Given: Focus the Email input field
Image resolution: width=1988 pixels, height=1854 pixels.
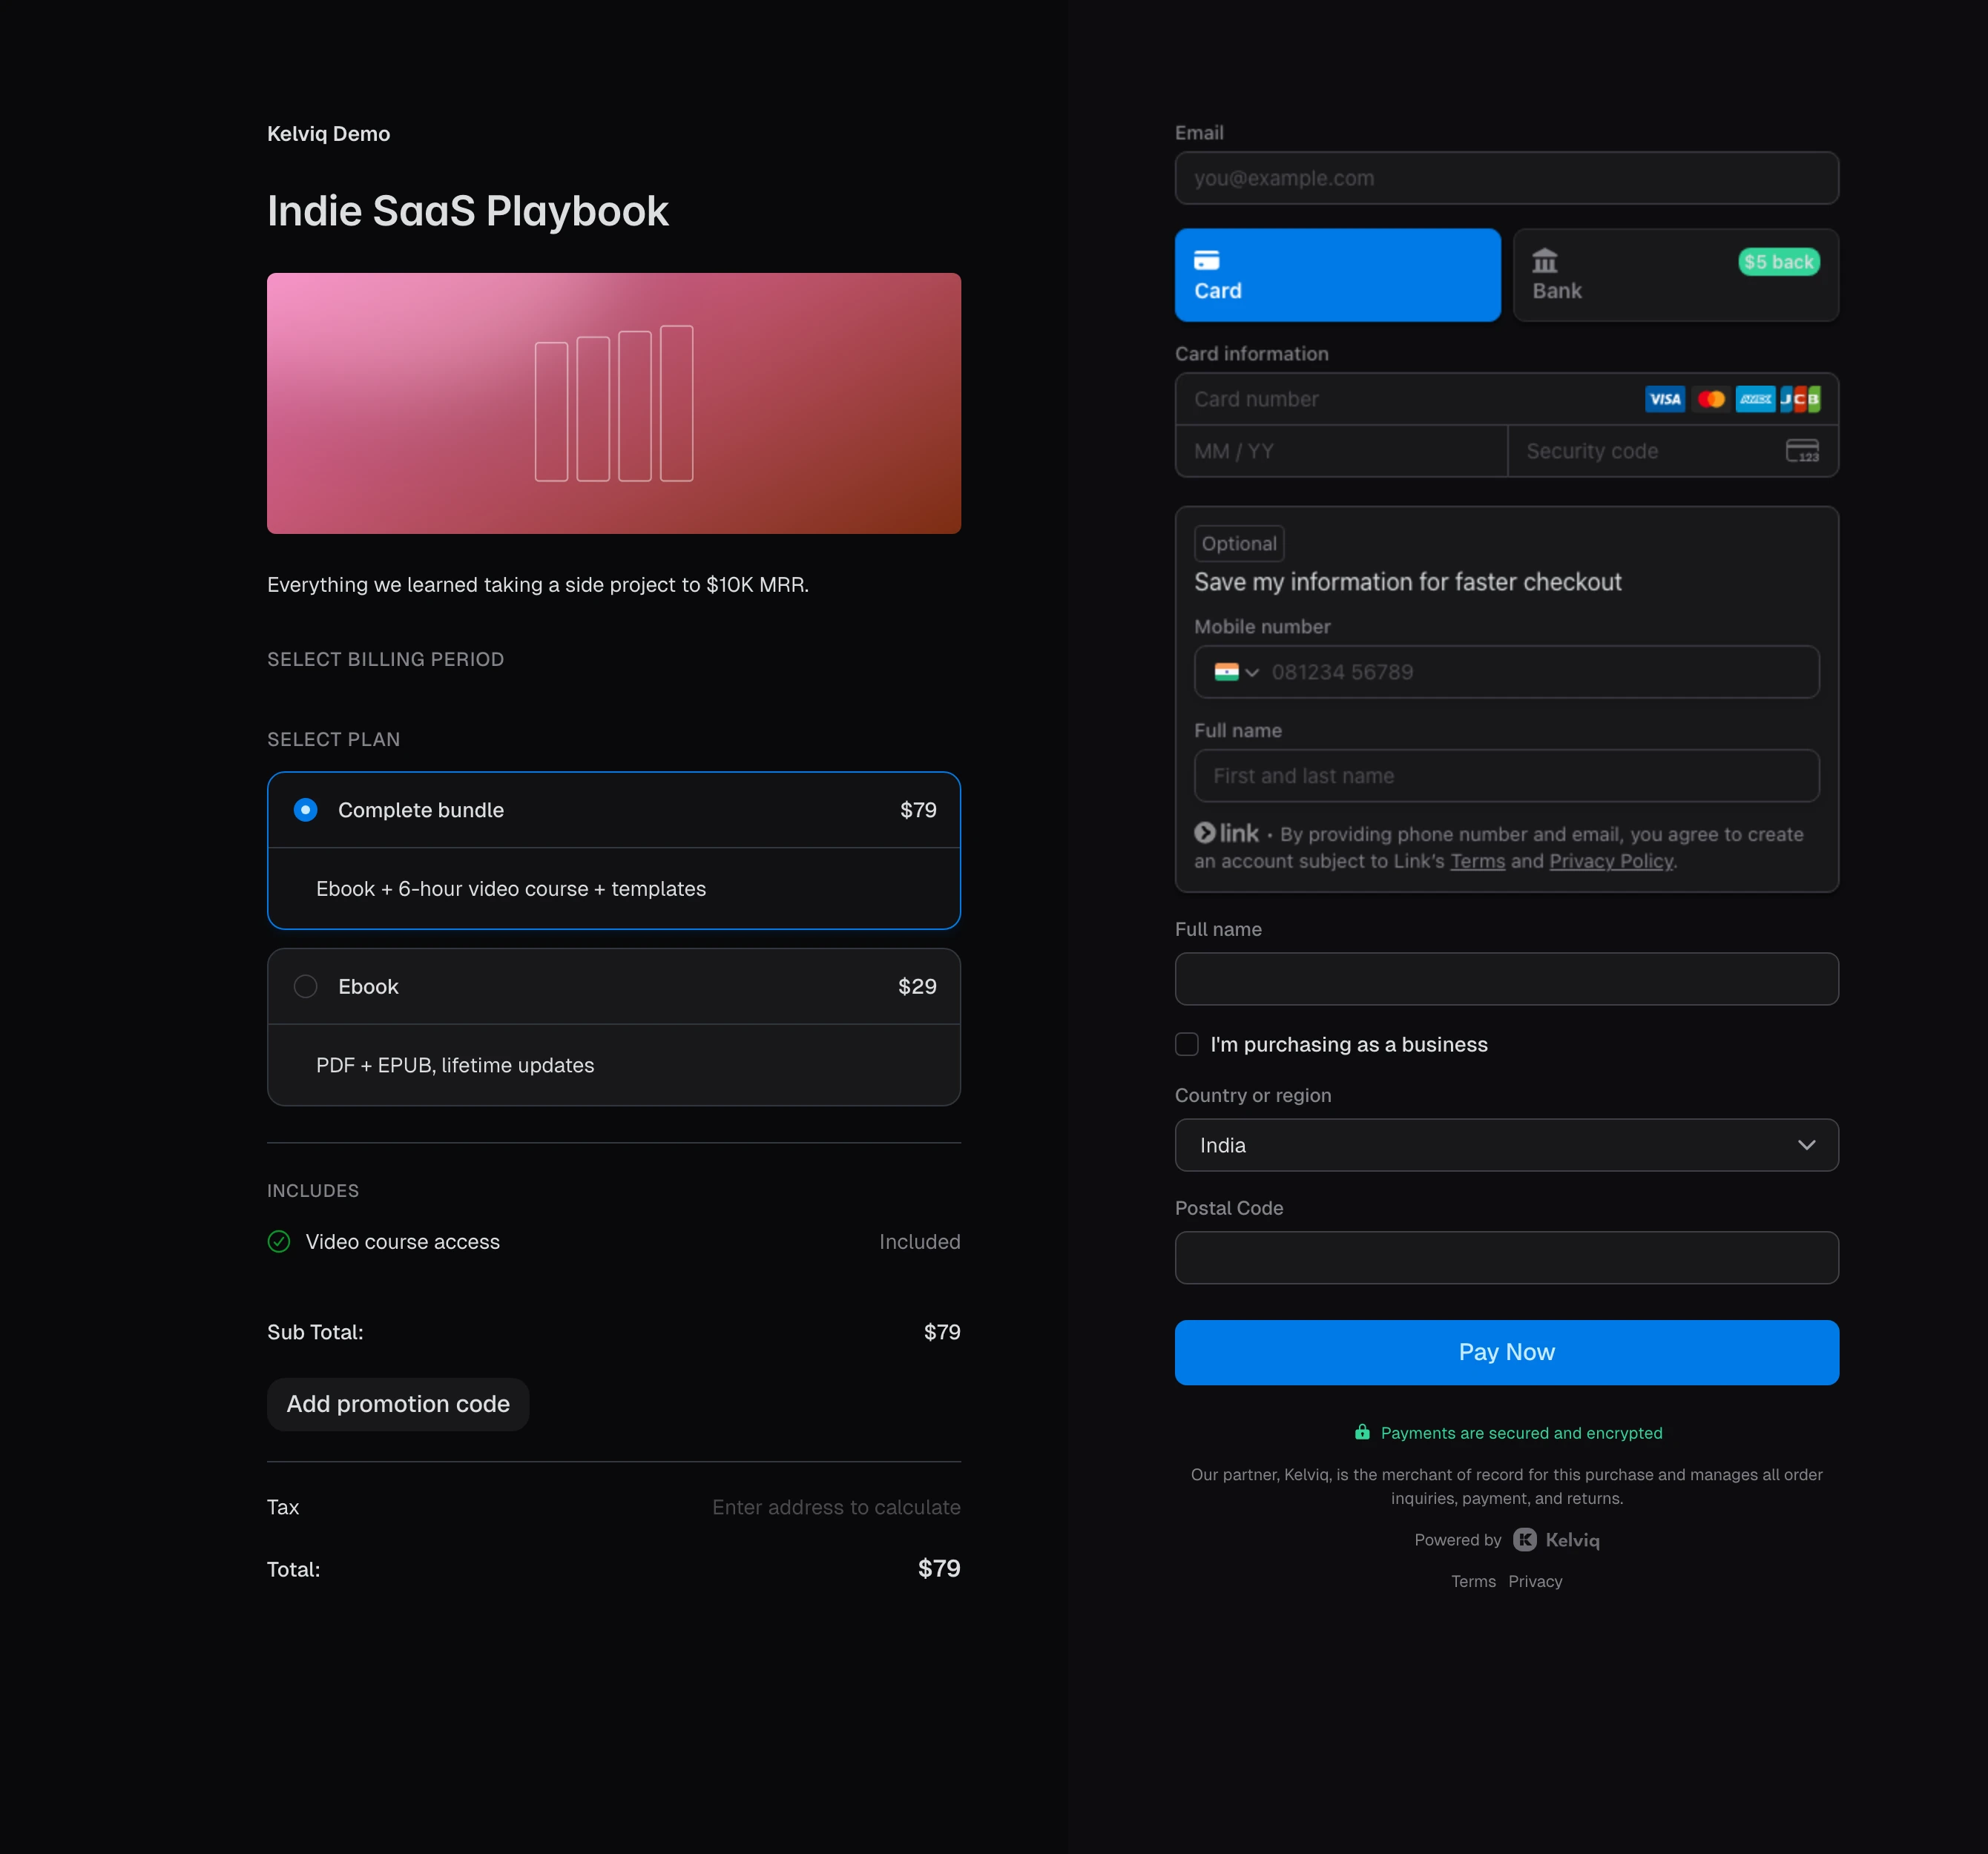Looking at the screenshot, I should (1506, 178).
